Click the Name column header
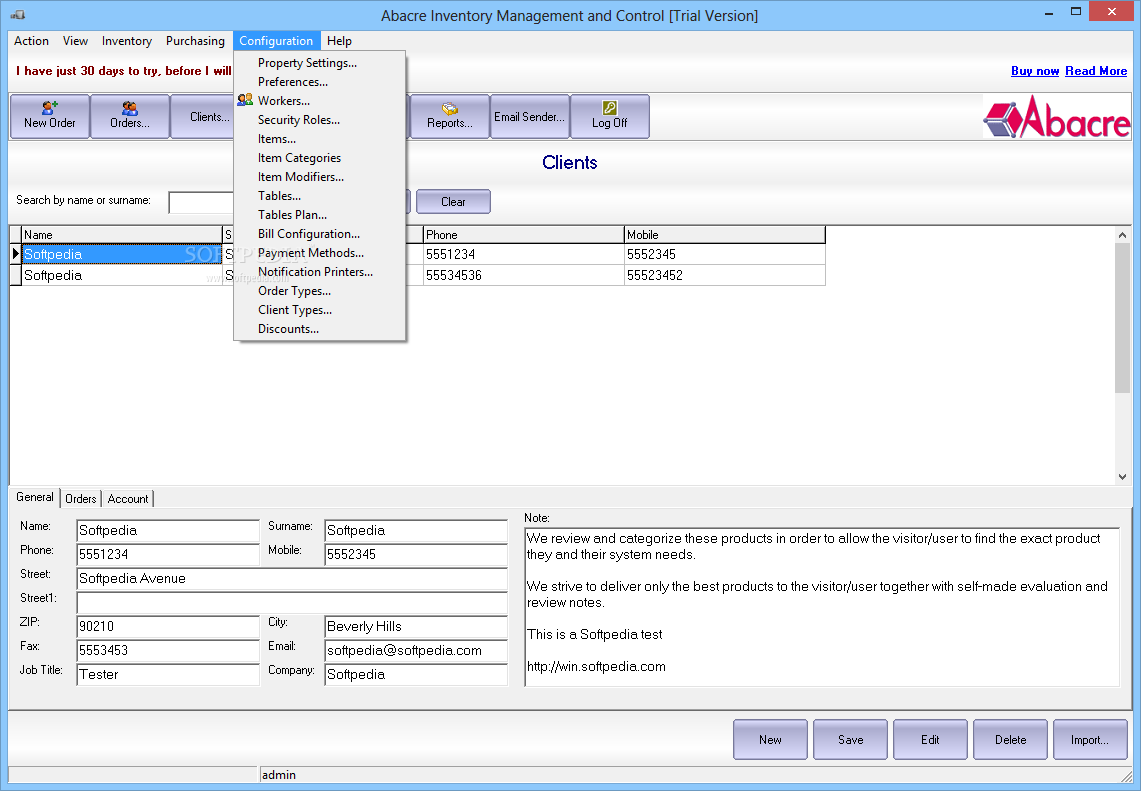 pyautogui.click(x=122, y=234)
